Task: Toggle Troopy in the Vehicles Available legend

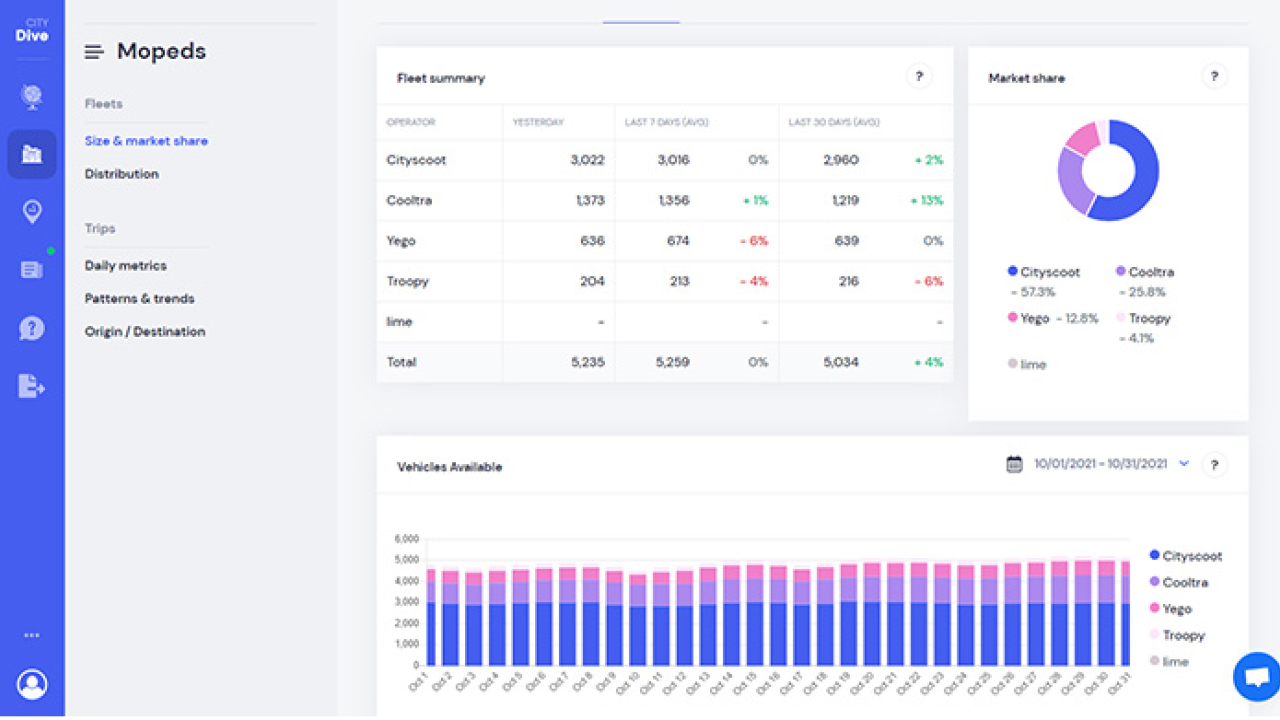Action: 1176,635
